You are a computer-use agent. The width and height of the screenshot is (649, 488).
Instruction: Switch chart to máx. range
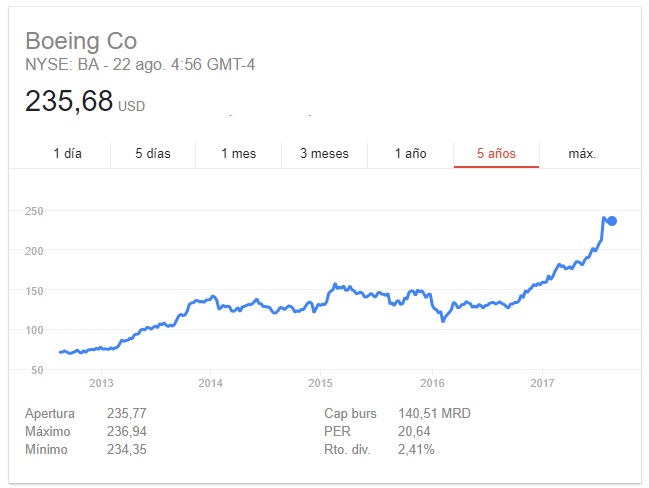(x=582, y=153)
